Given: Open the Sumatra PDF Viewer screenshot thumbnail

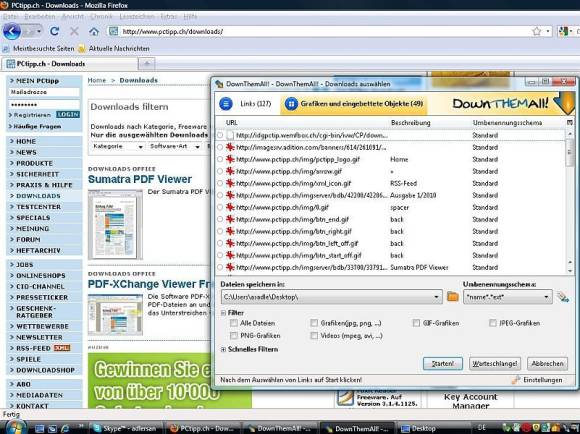Looking at the screenshot, I should click(115, 224).
